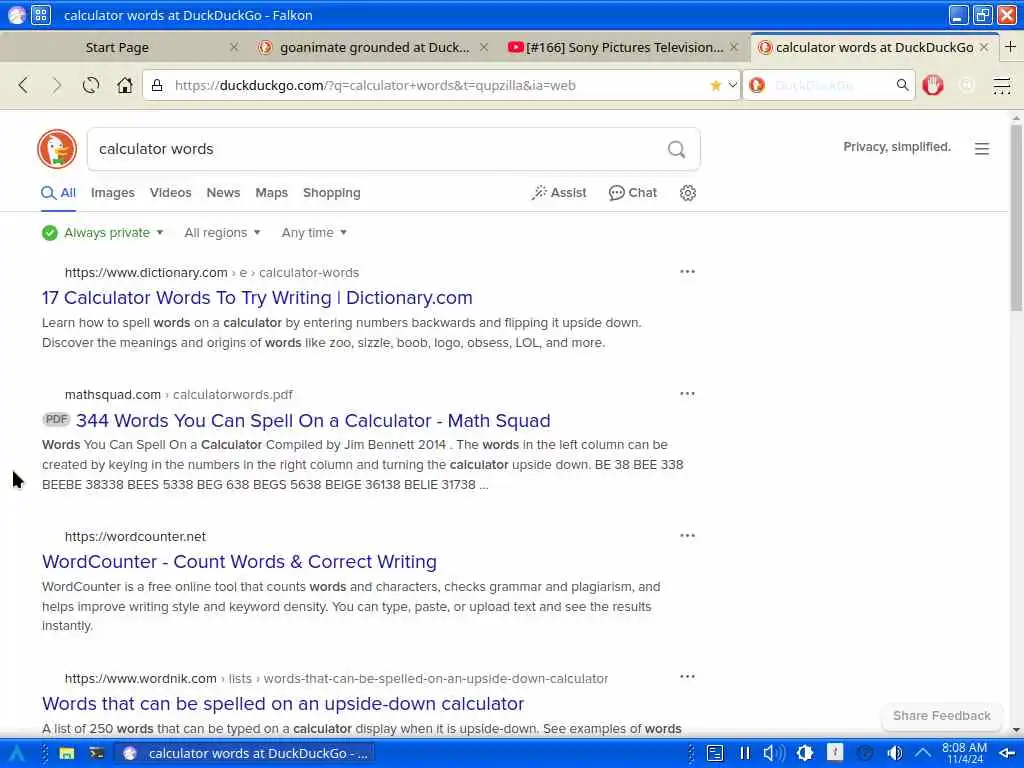Screen dimensions: 1024x768
Task: Click the Share Feedback button
Action: (x=942, y=716)
